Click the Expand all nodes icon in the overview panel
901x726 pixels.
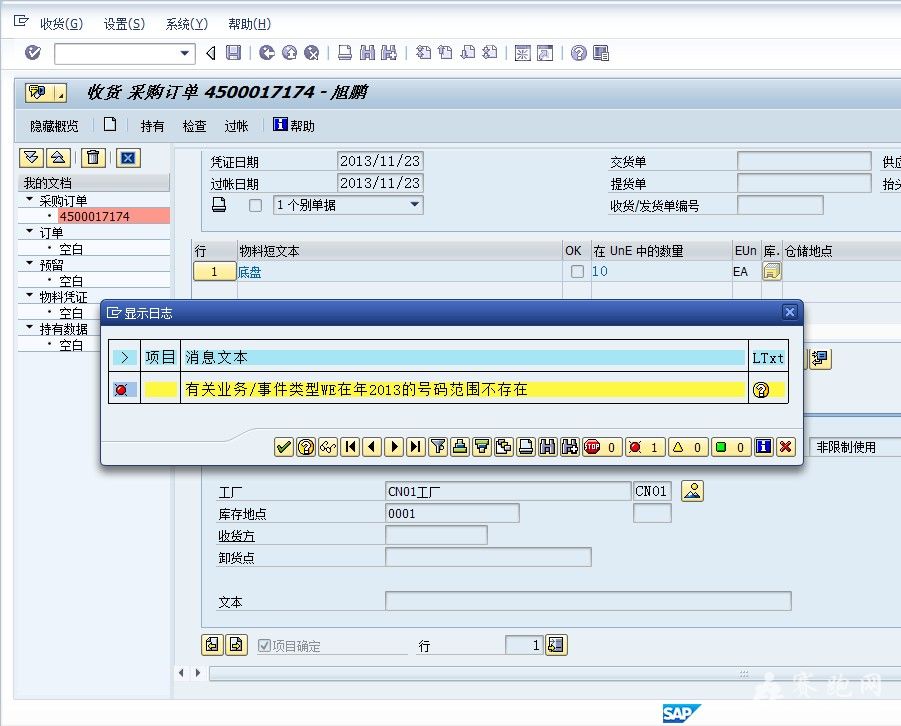pyautogui.click(x=31, y=158)
